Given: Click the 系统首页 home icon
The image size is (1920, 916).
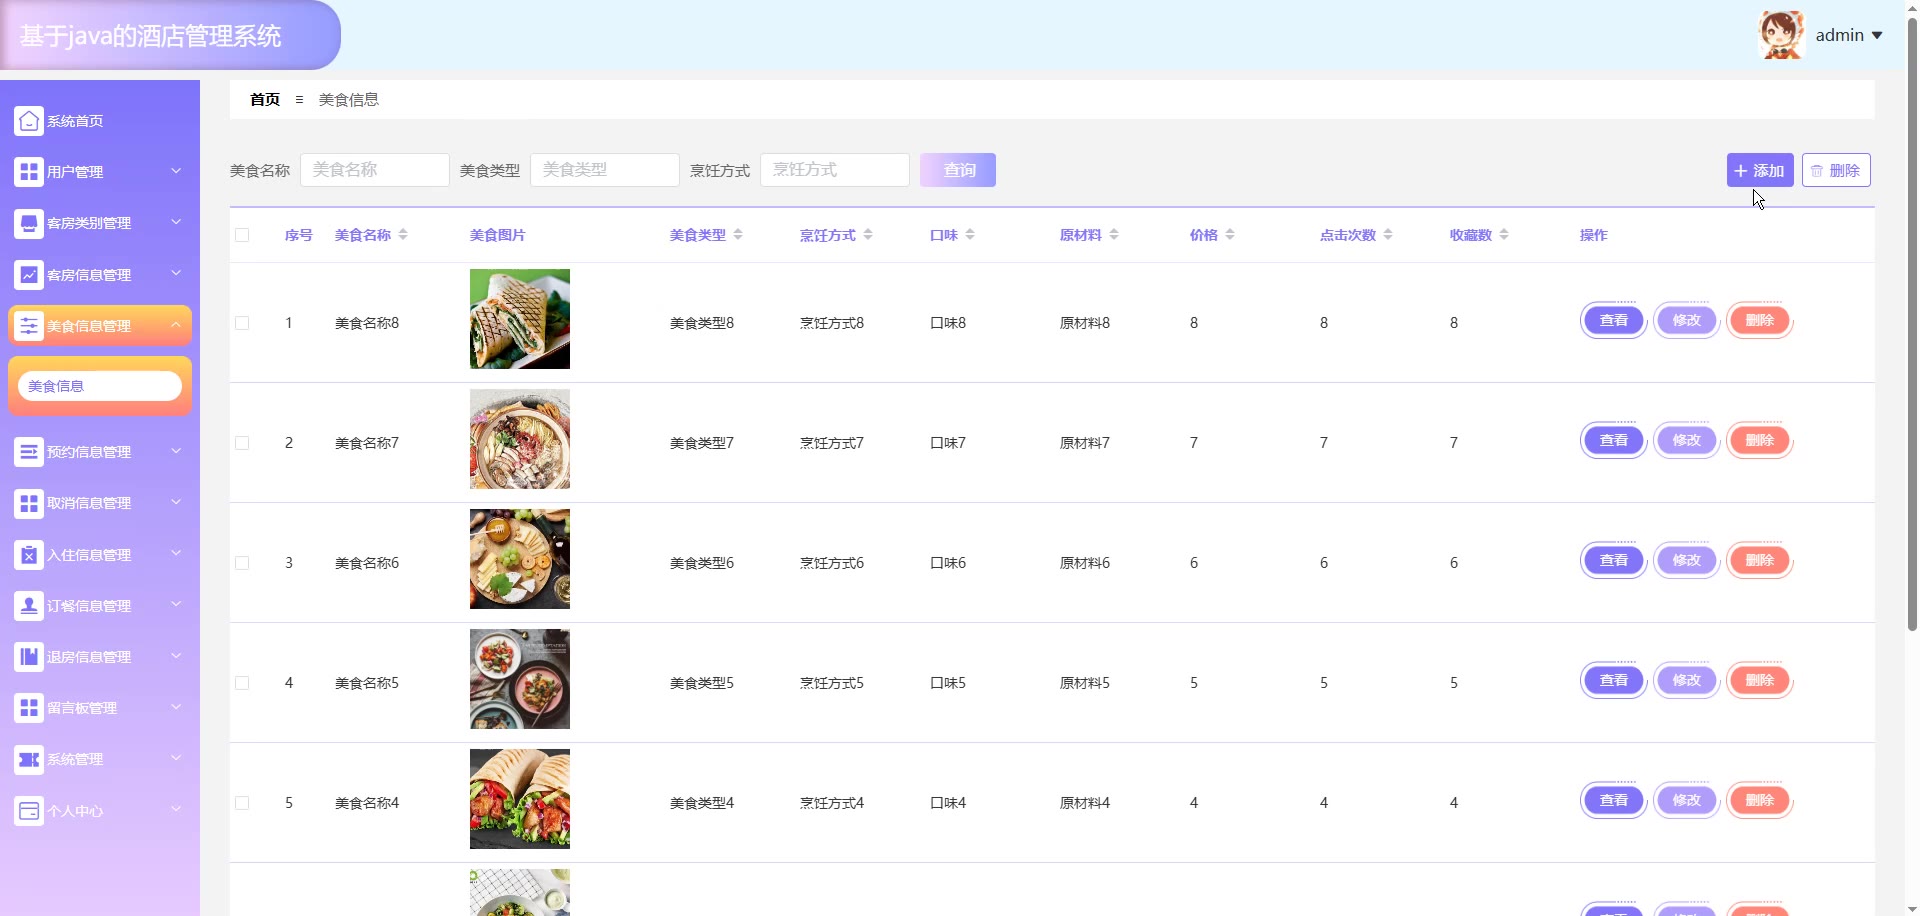Looking at the screenshot, I should coord(29,121).
